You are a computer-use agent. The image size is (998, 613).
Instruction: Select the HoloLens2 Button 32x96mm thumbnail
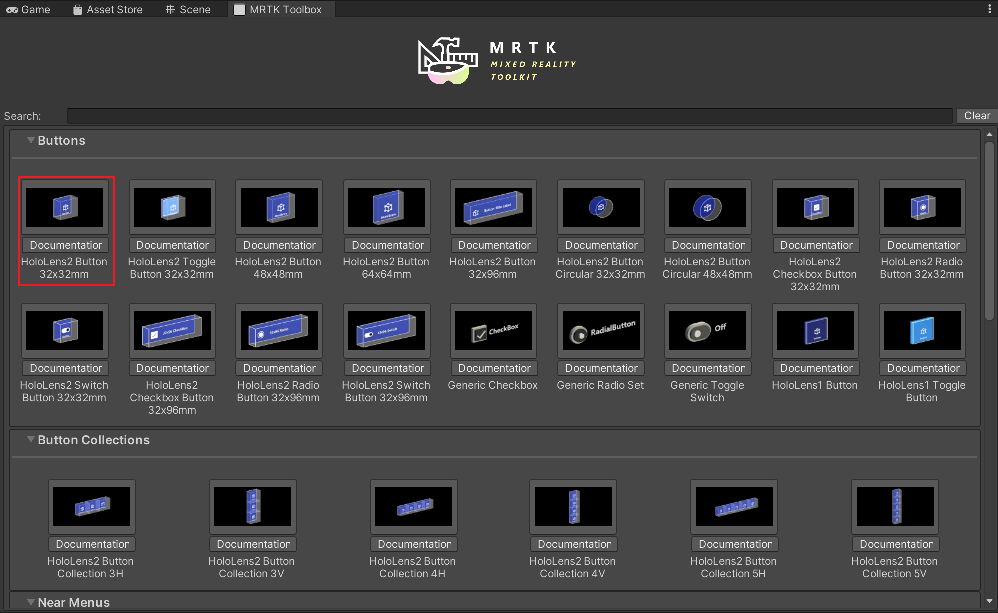tap(494, 207)
